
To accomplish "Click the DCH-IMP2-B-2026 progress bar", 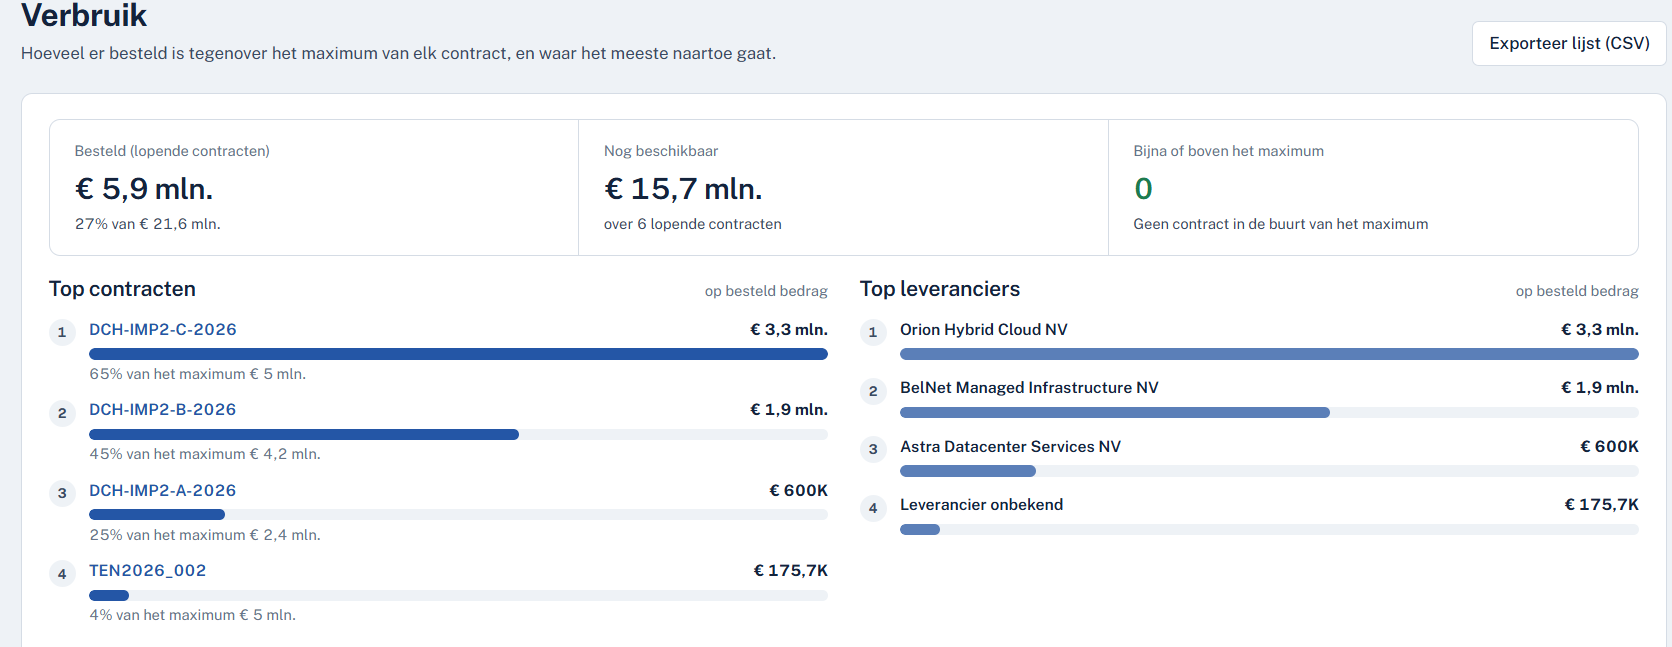I will click(458, 435).
